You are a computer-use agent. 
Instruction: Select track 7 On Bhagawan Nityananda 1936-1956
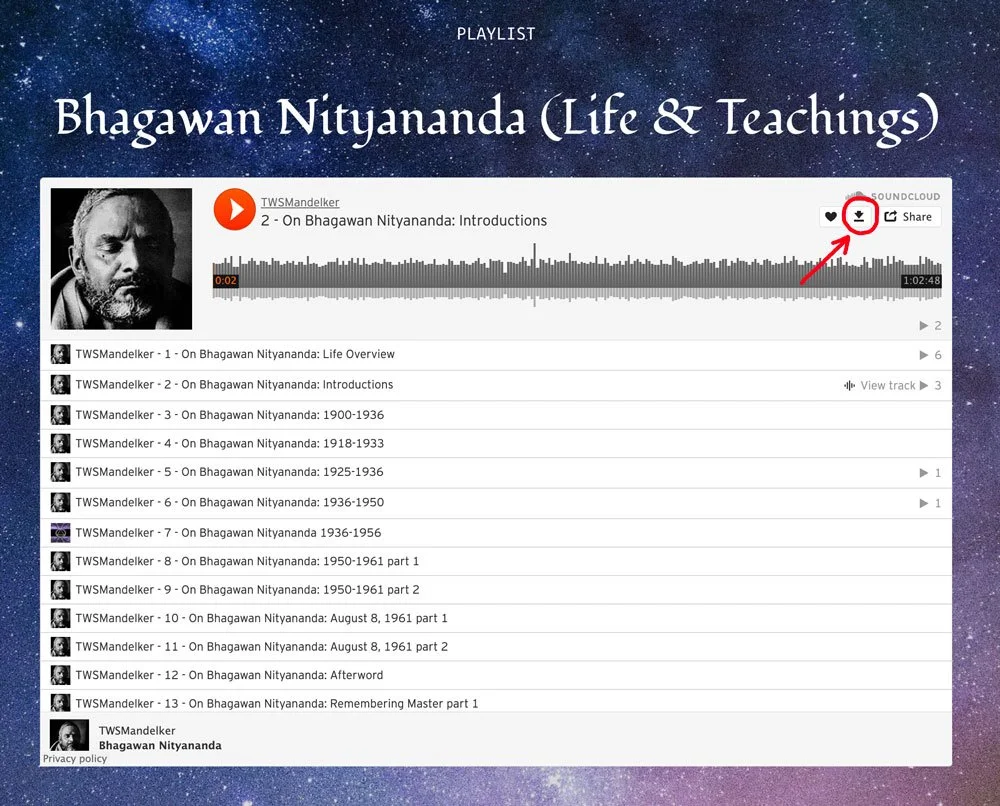tap(496, 533)
